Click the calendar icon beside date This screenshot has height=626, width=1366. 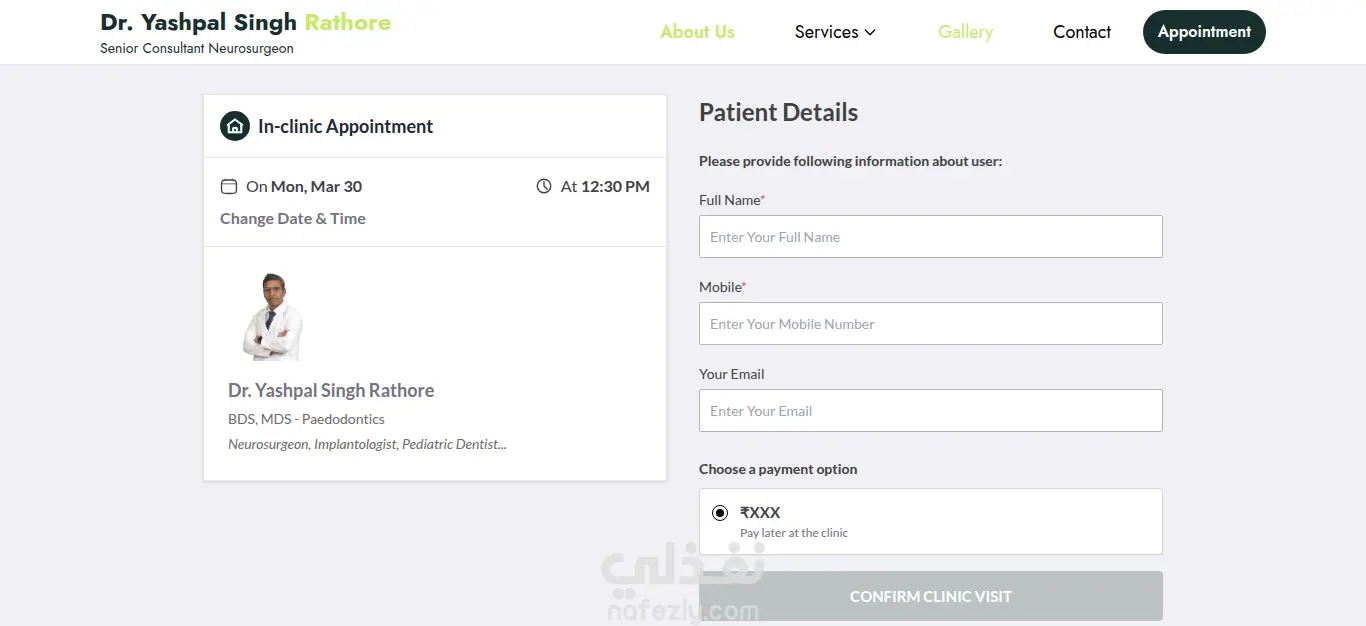coord(229,186)
